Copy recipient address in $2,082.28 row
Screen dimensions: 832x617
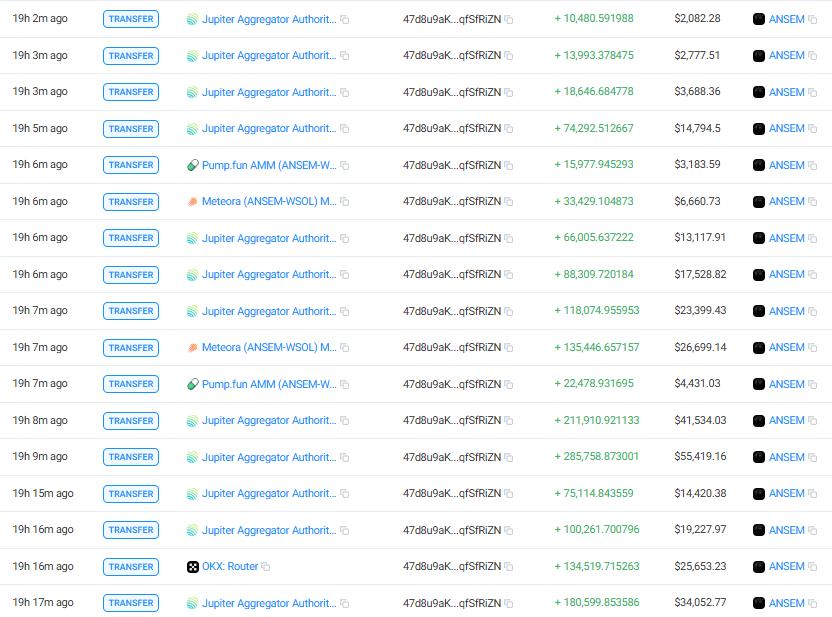(x=509, y=20)
